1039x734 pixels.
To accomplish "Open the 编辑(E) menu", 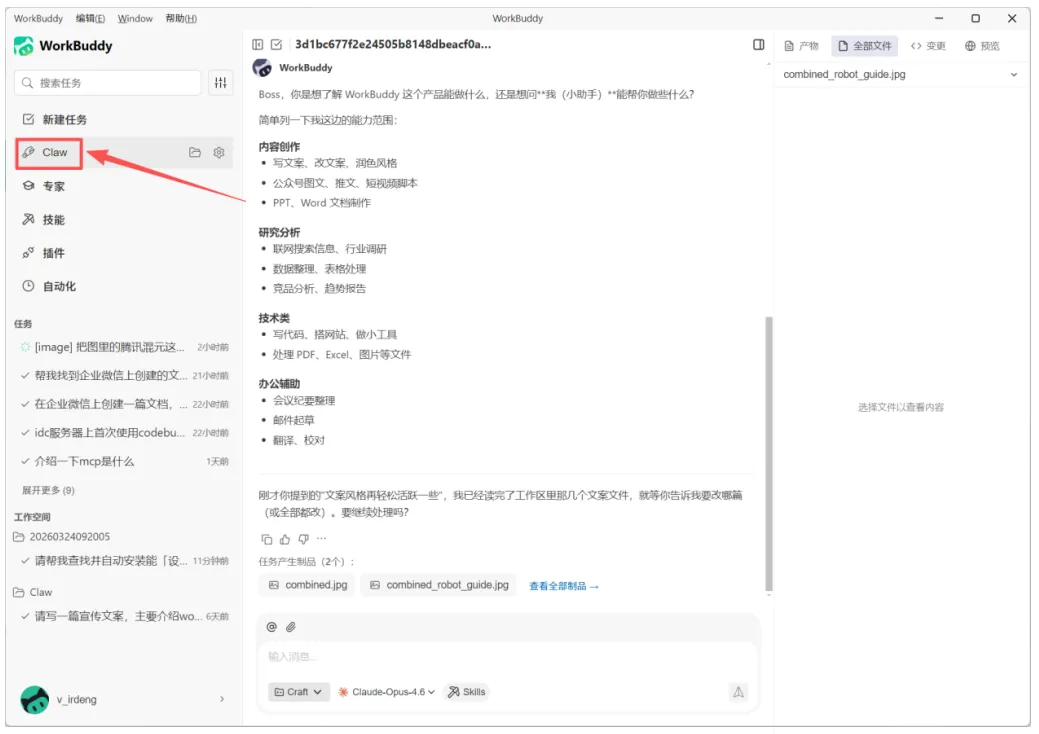I will tap(90, 19).
